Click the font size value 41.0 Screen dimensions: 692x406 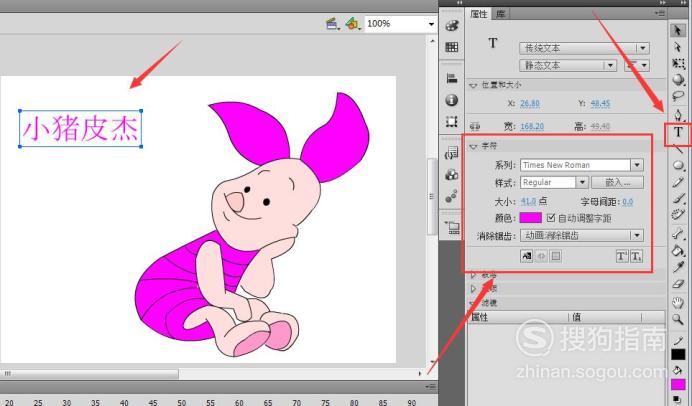528,202
